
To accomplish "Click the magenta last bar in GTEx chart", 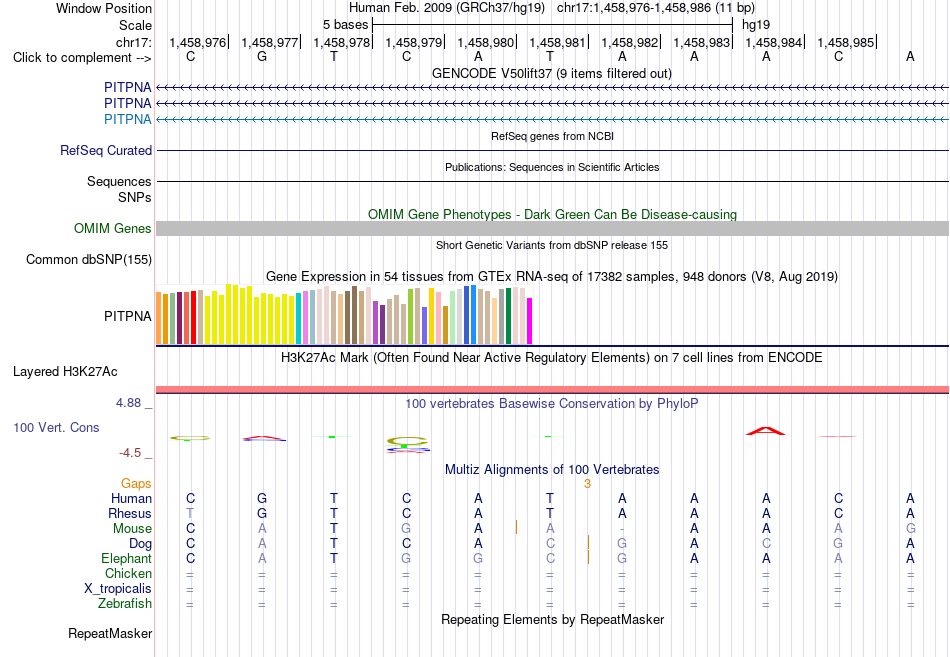I will click(530, 321).
